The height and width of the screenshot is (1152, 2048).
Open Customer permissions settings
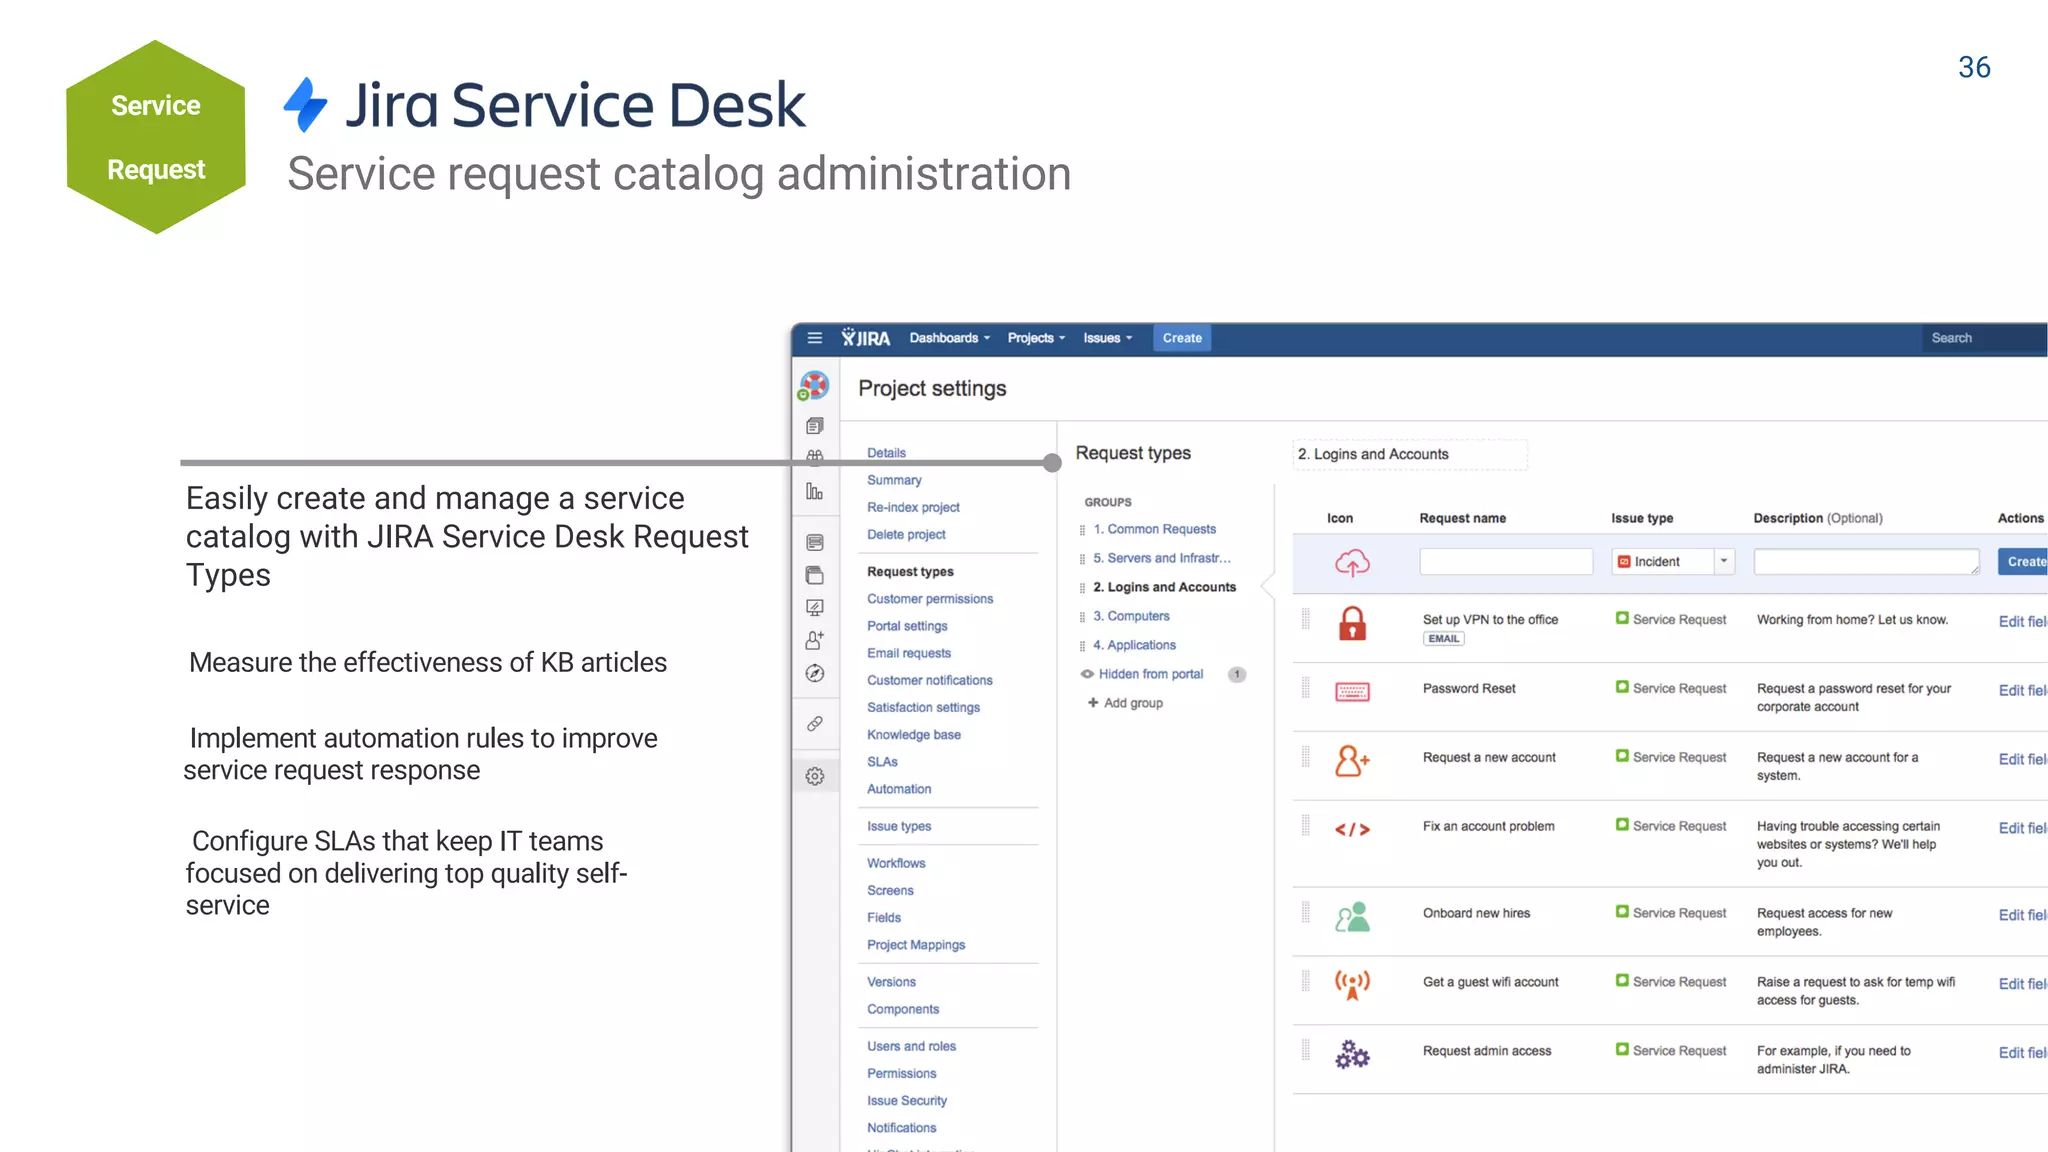pyautogui.click(x=930, y=599)
